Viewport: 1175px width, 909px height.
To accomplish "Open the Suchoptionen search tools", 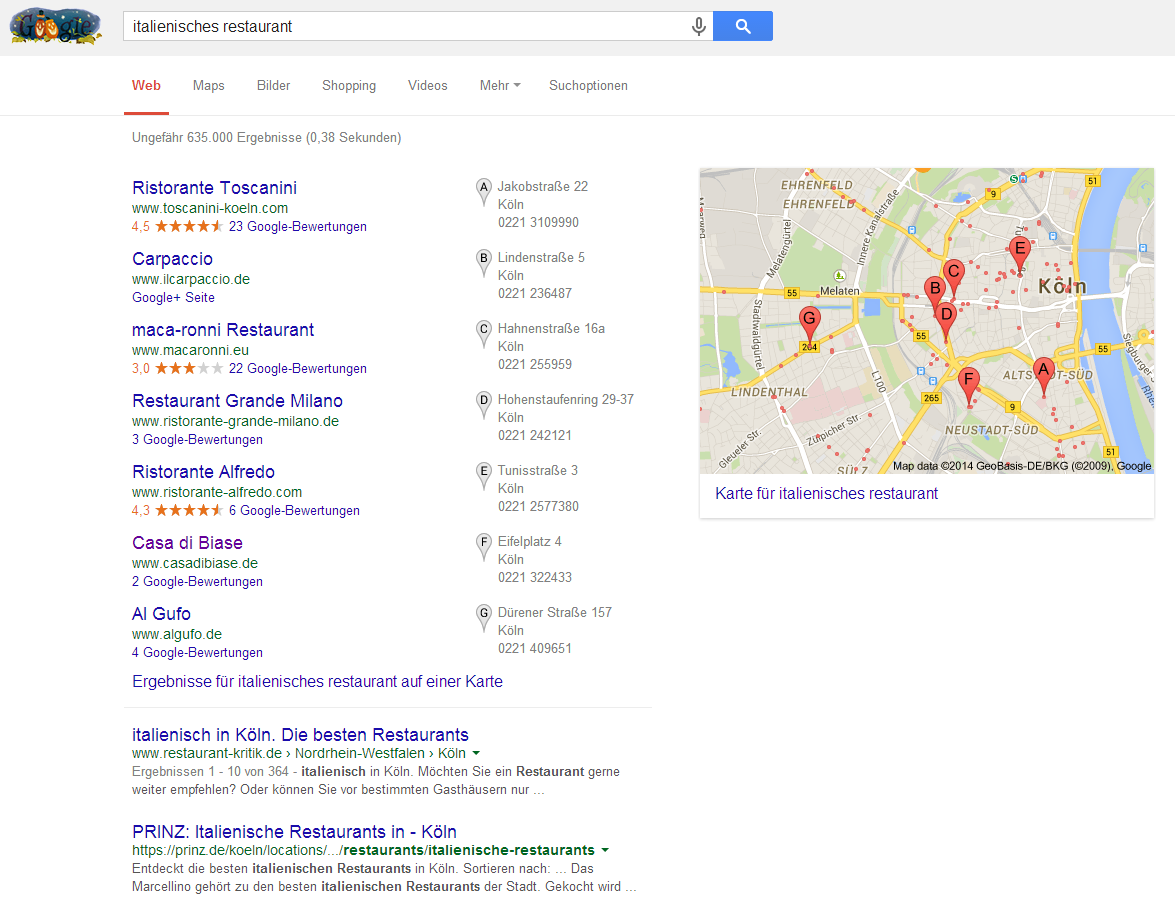I will (x=588, y=86).
